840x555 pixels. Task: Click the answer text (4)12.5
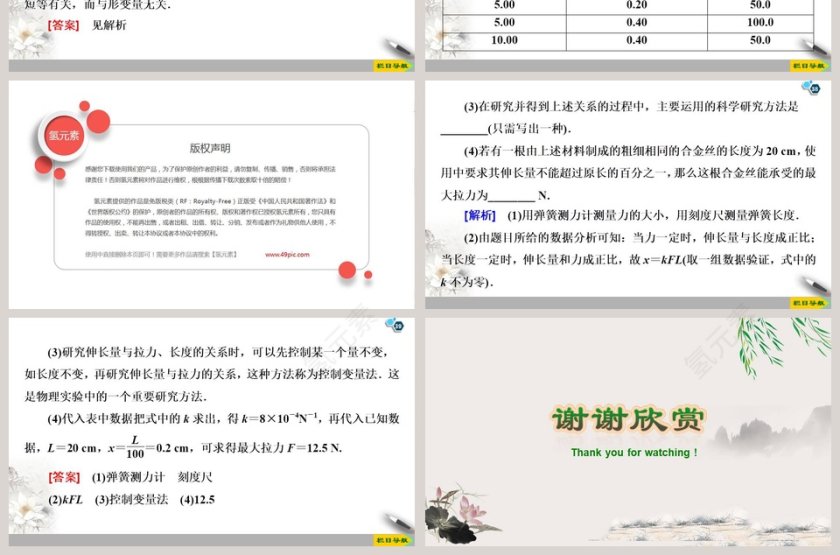[198, 500]
